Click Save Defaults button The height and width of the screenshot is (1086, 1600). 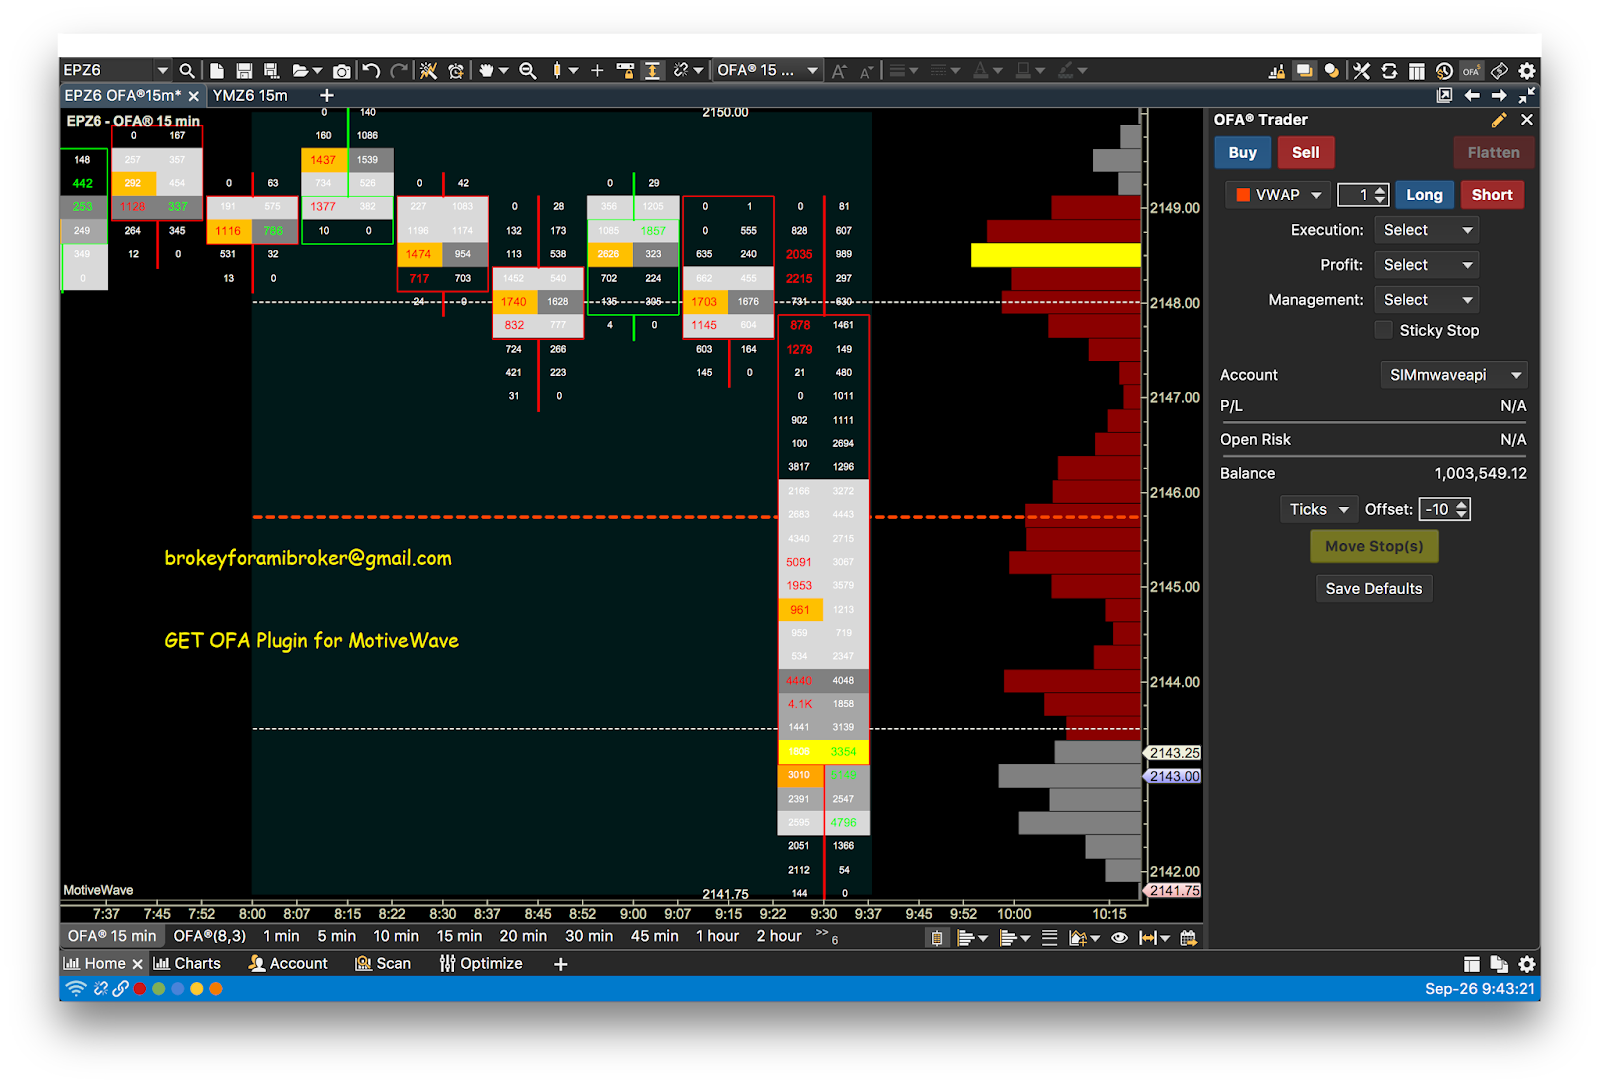tap(1374, 588)
